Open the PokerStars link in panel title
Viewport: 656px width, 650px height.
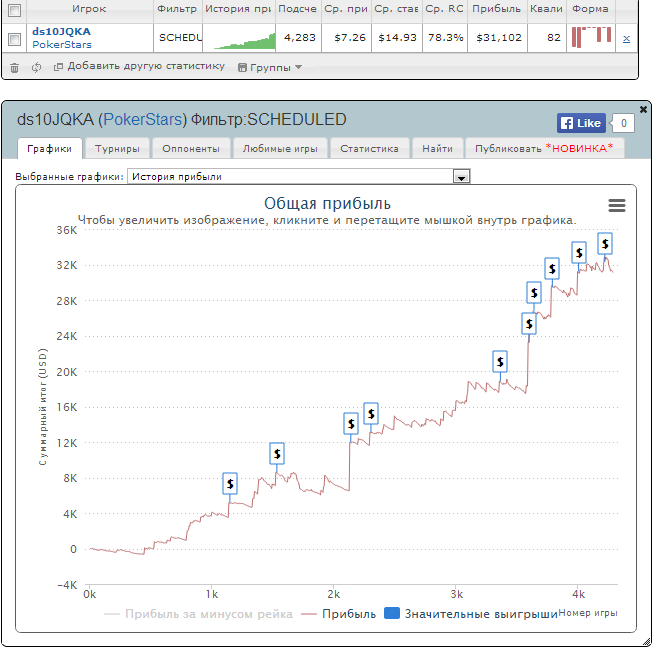tap(143, 120)
